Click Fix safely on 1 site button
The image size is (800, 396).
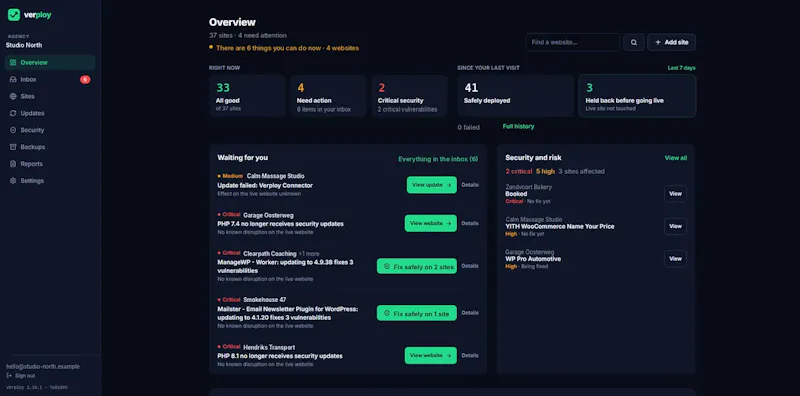[417, 313]
